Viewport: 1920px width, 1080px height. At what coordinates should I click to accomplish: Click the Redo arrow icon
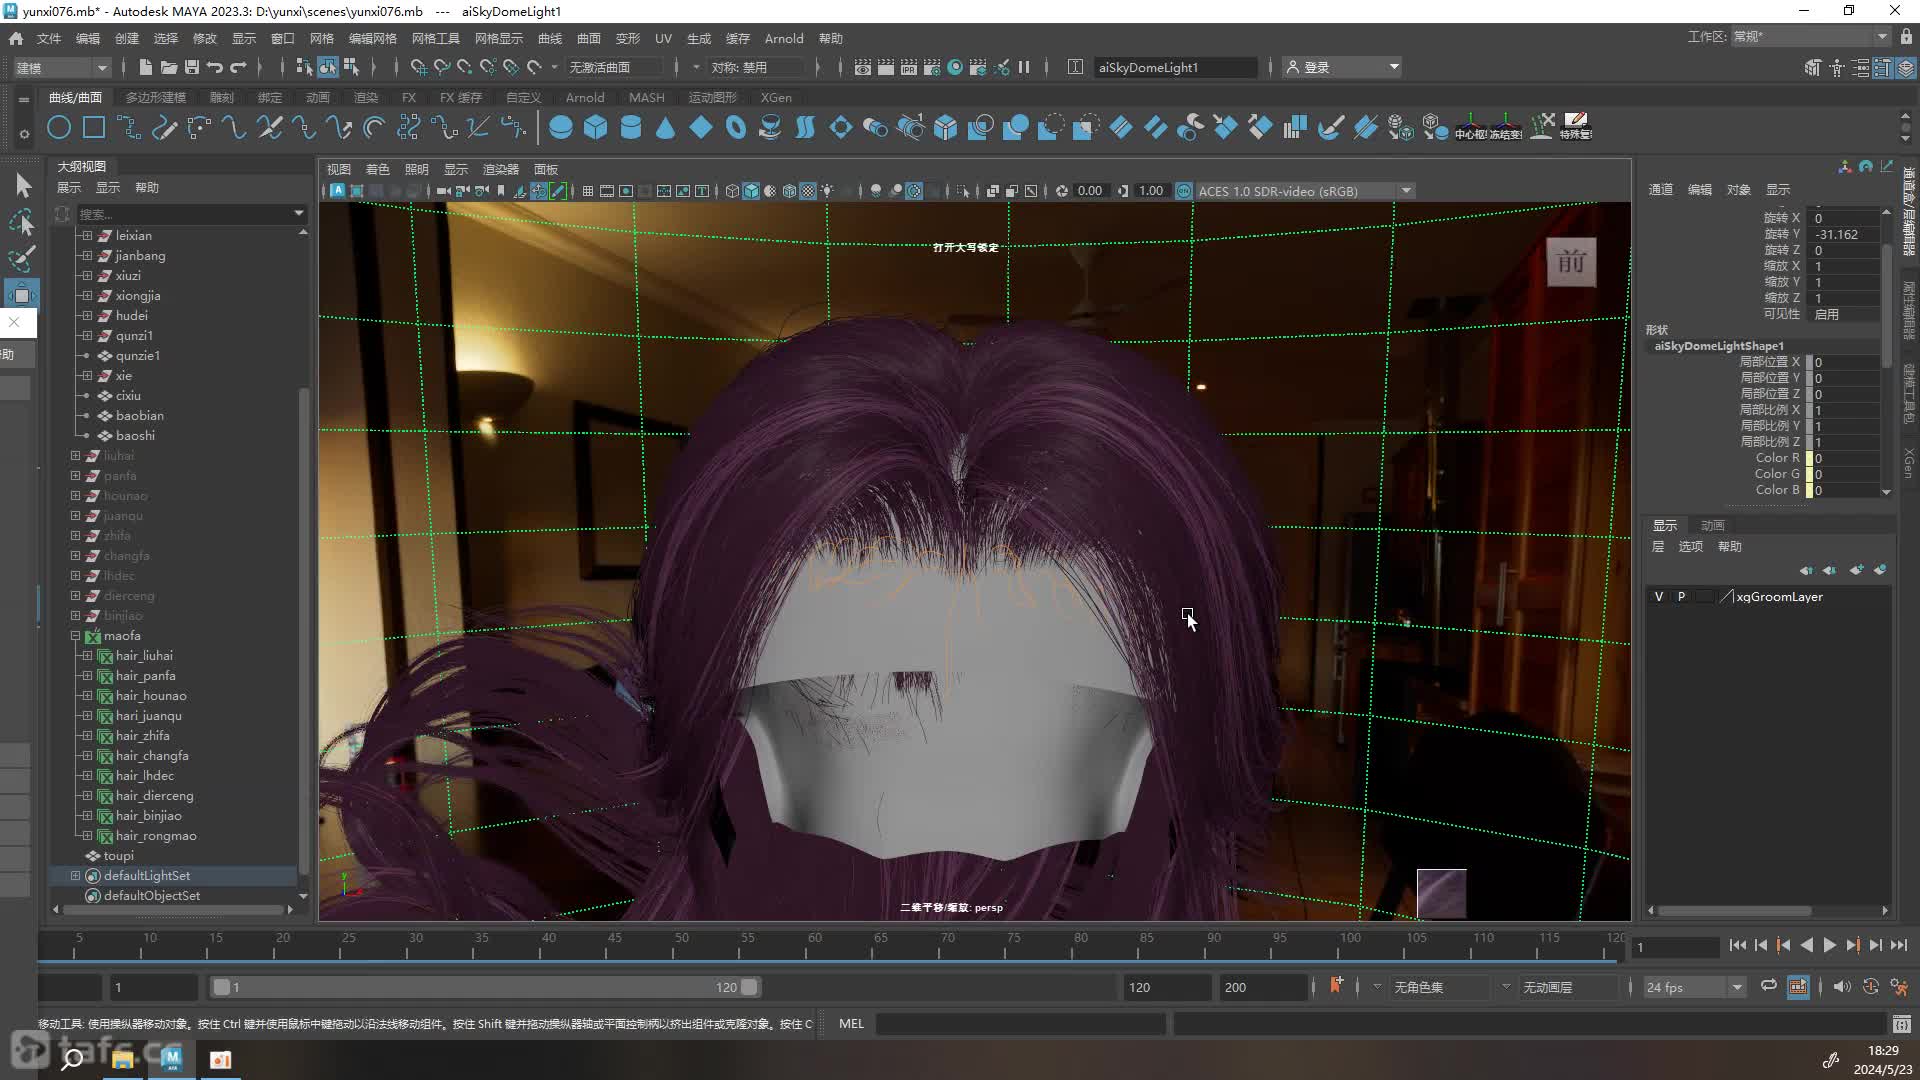(238, 67)
